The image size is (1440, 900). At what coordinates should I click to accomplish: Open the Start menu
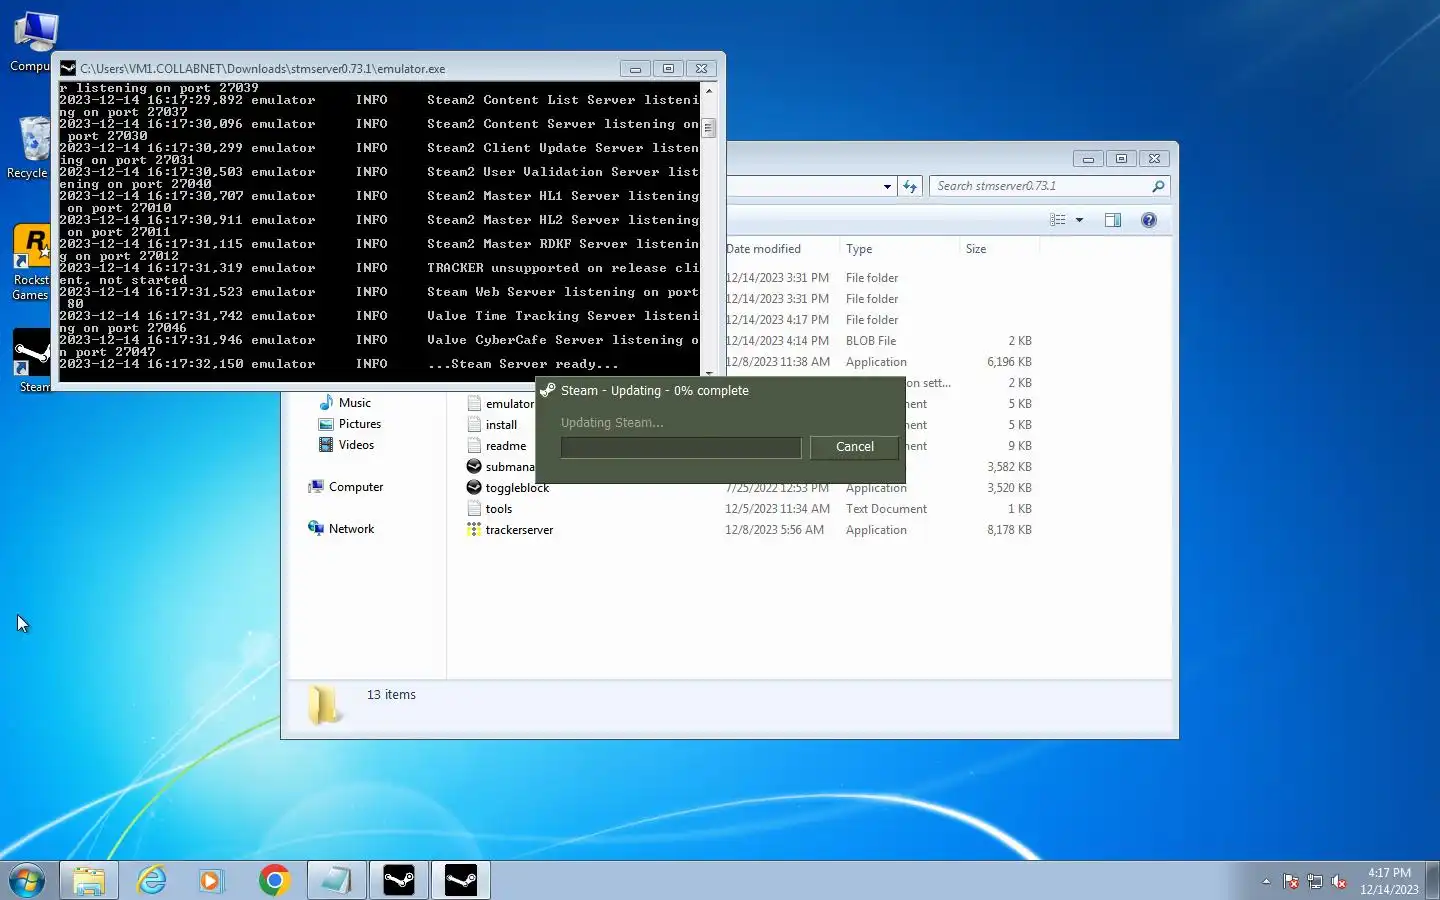tap(27, 880)
